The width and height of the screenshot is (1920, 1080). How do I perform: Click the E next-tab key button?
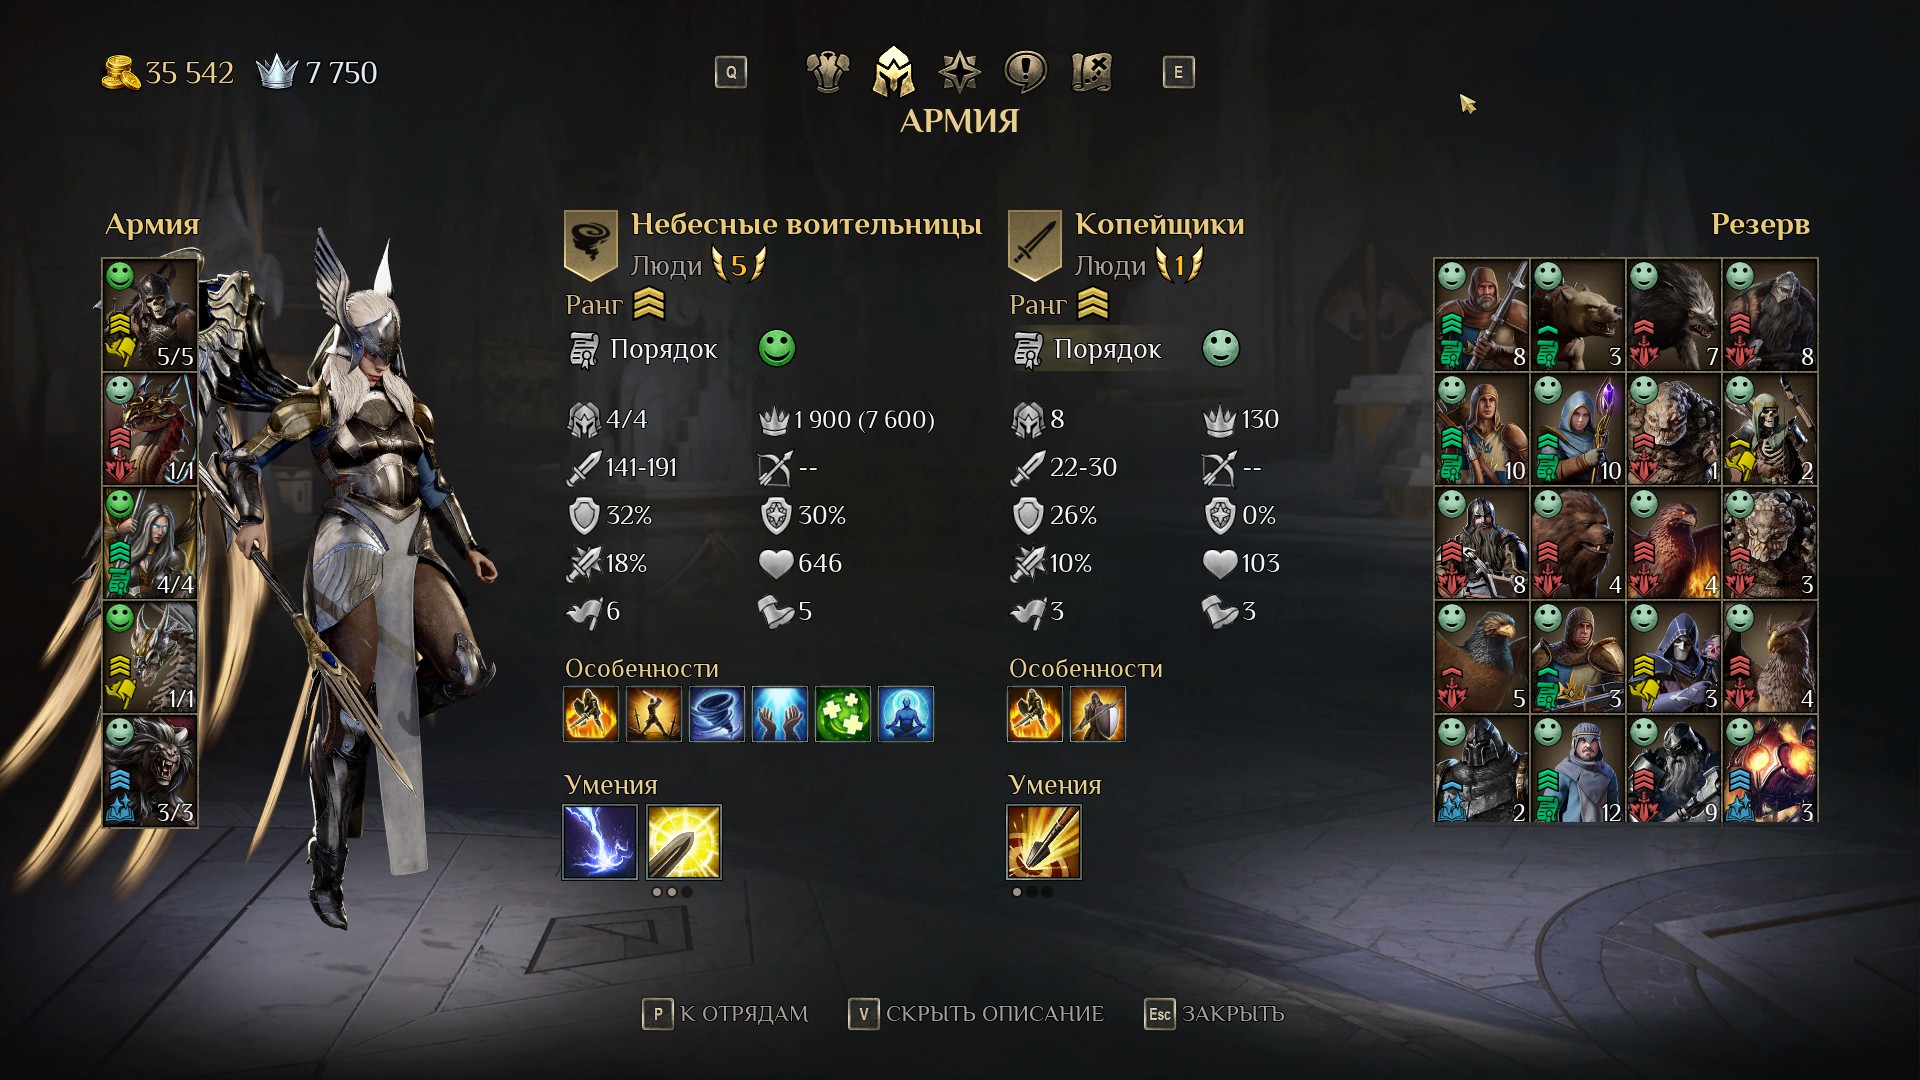[x=1178, y=72]
